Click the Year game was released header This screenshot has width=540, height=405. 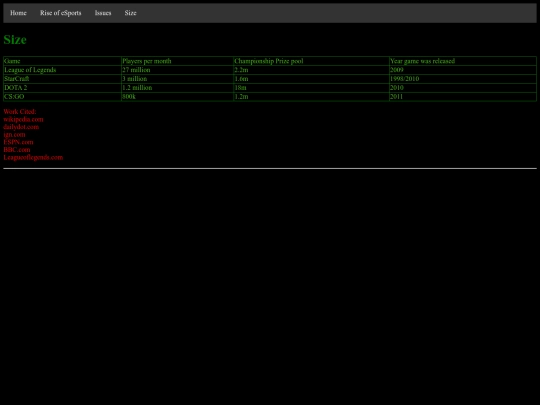pyautogui.click(x=463, y=61)
